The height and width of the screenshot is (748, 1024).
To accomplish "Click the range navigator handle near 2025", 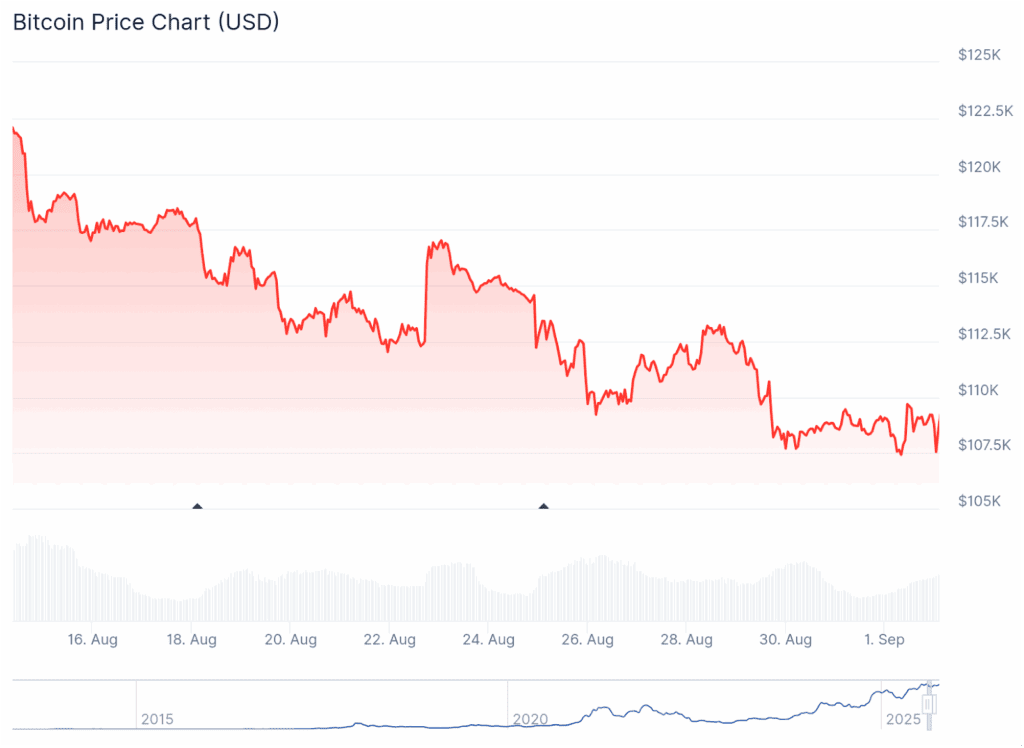I will coord(928,704).
